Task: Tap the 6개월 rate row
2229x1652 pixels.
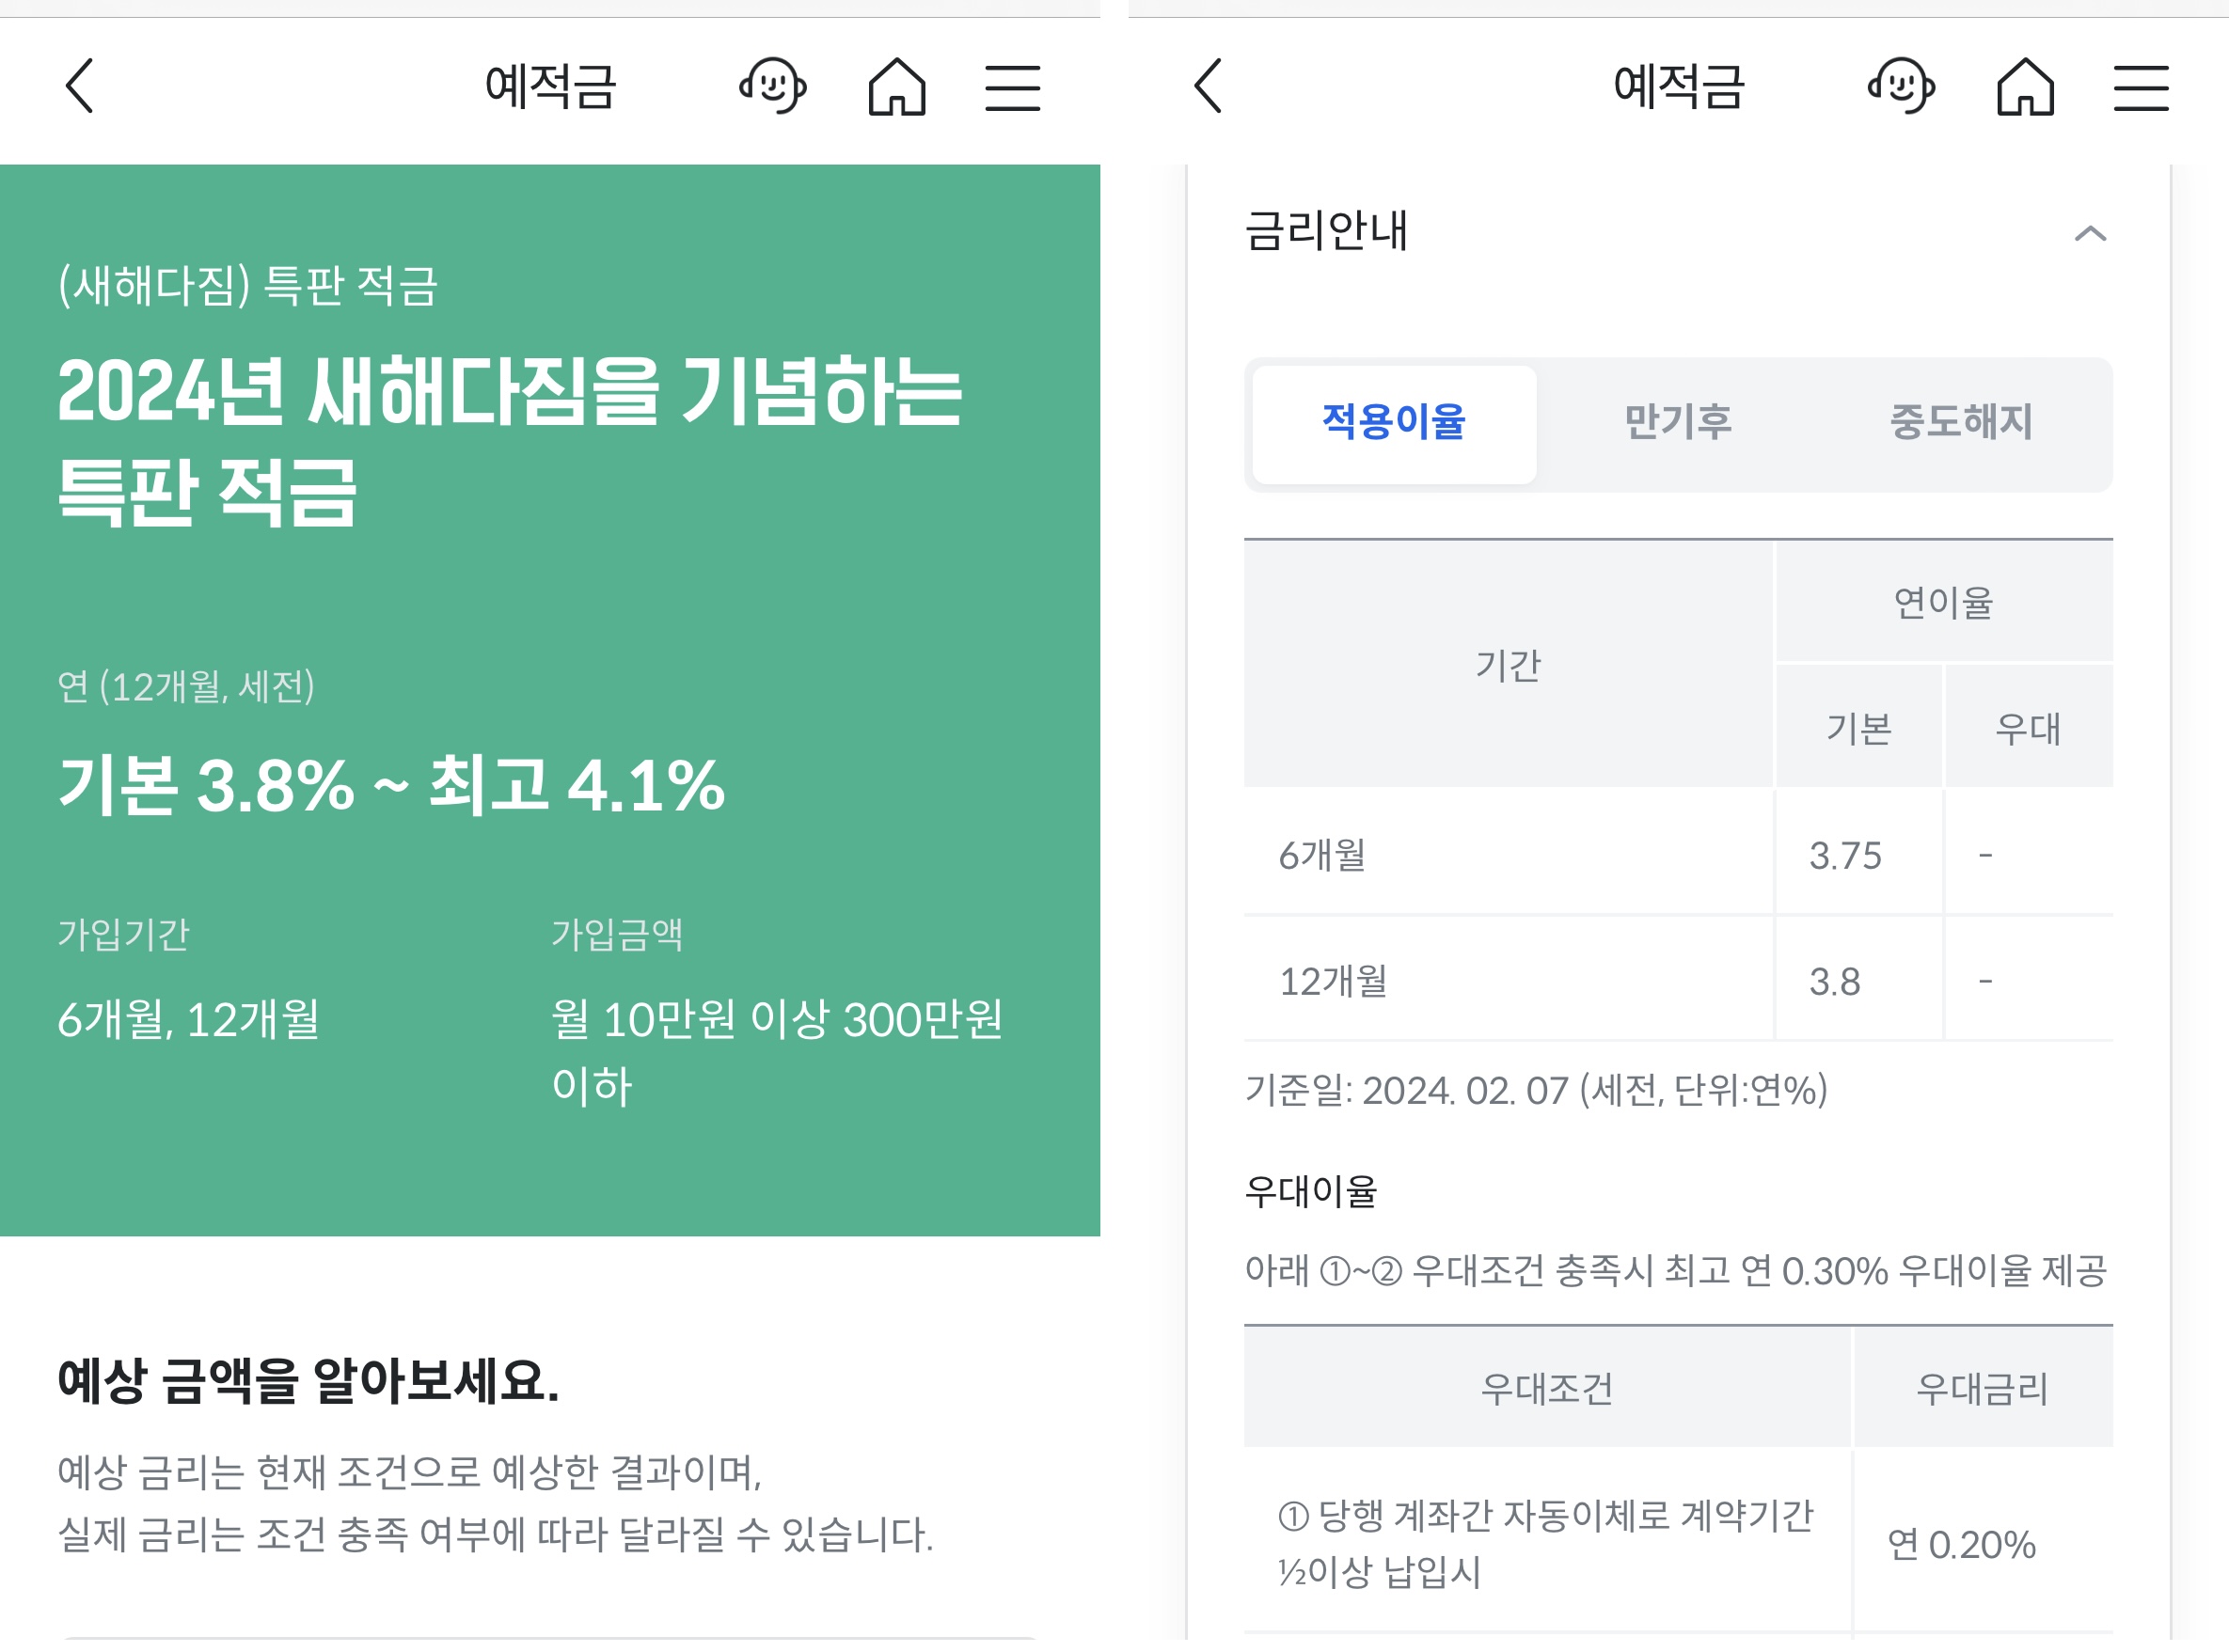Action: point(1322,856)
